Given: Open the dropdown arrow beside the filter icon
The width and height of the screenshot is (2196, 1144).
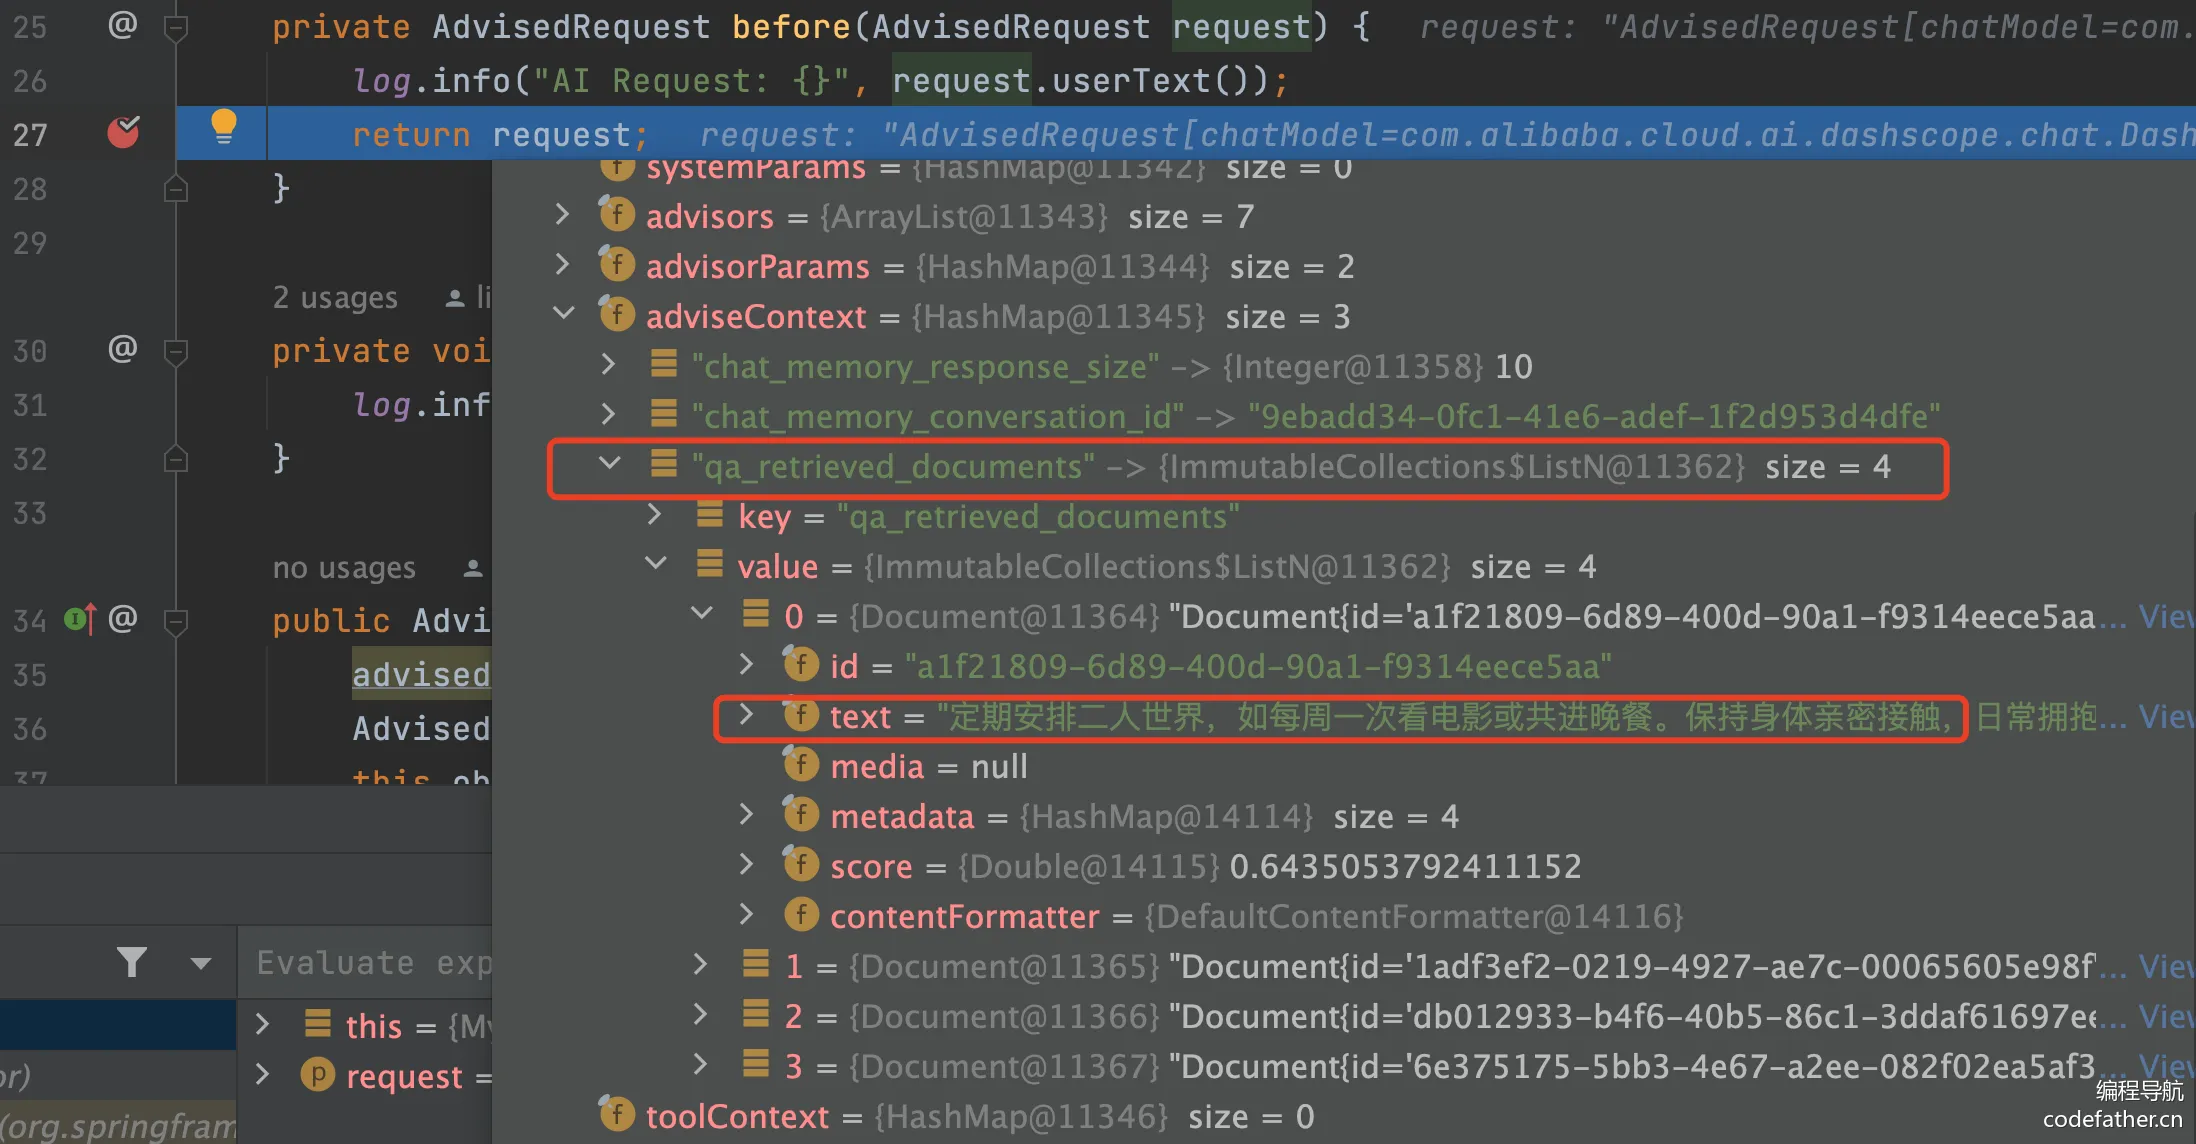Looking at the screenshot, I should click(201, 964).
